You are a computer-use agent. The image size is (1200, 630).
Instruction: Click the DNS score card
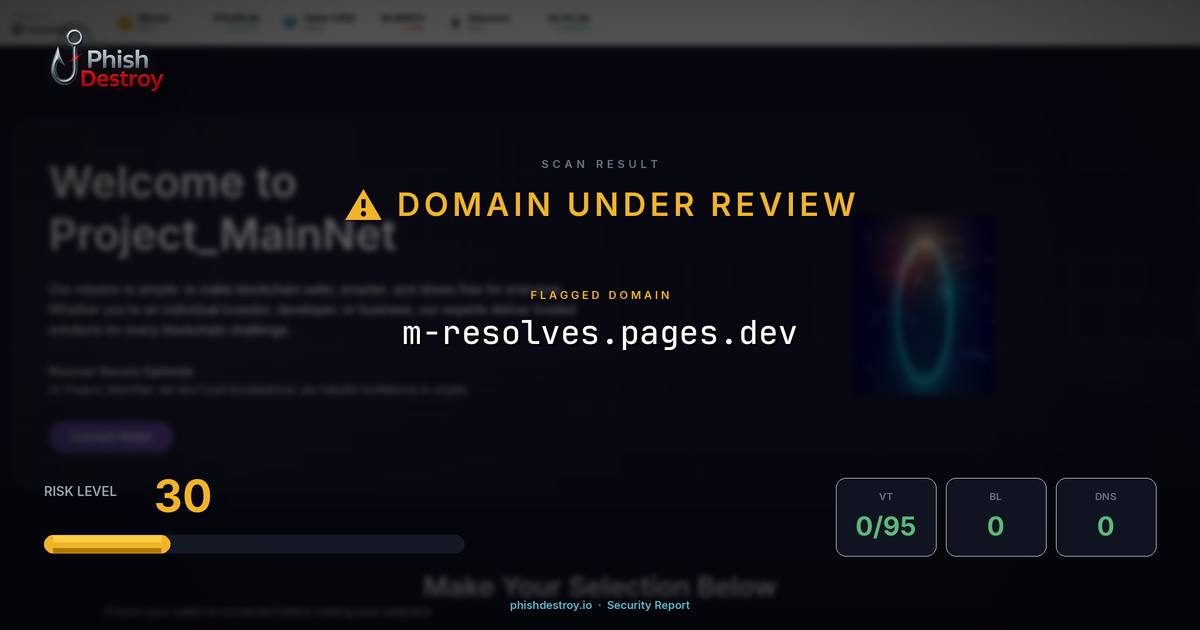click(x=1106, y=516)
